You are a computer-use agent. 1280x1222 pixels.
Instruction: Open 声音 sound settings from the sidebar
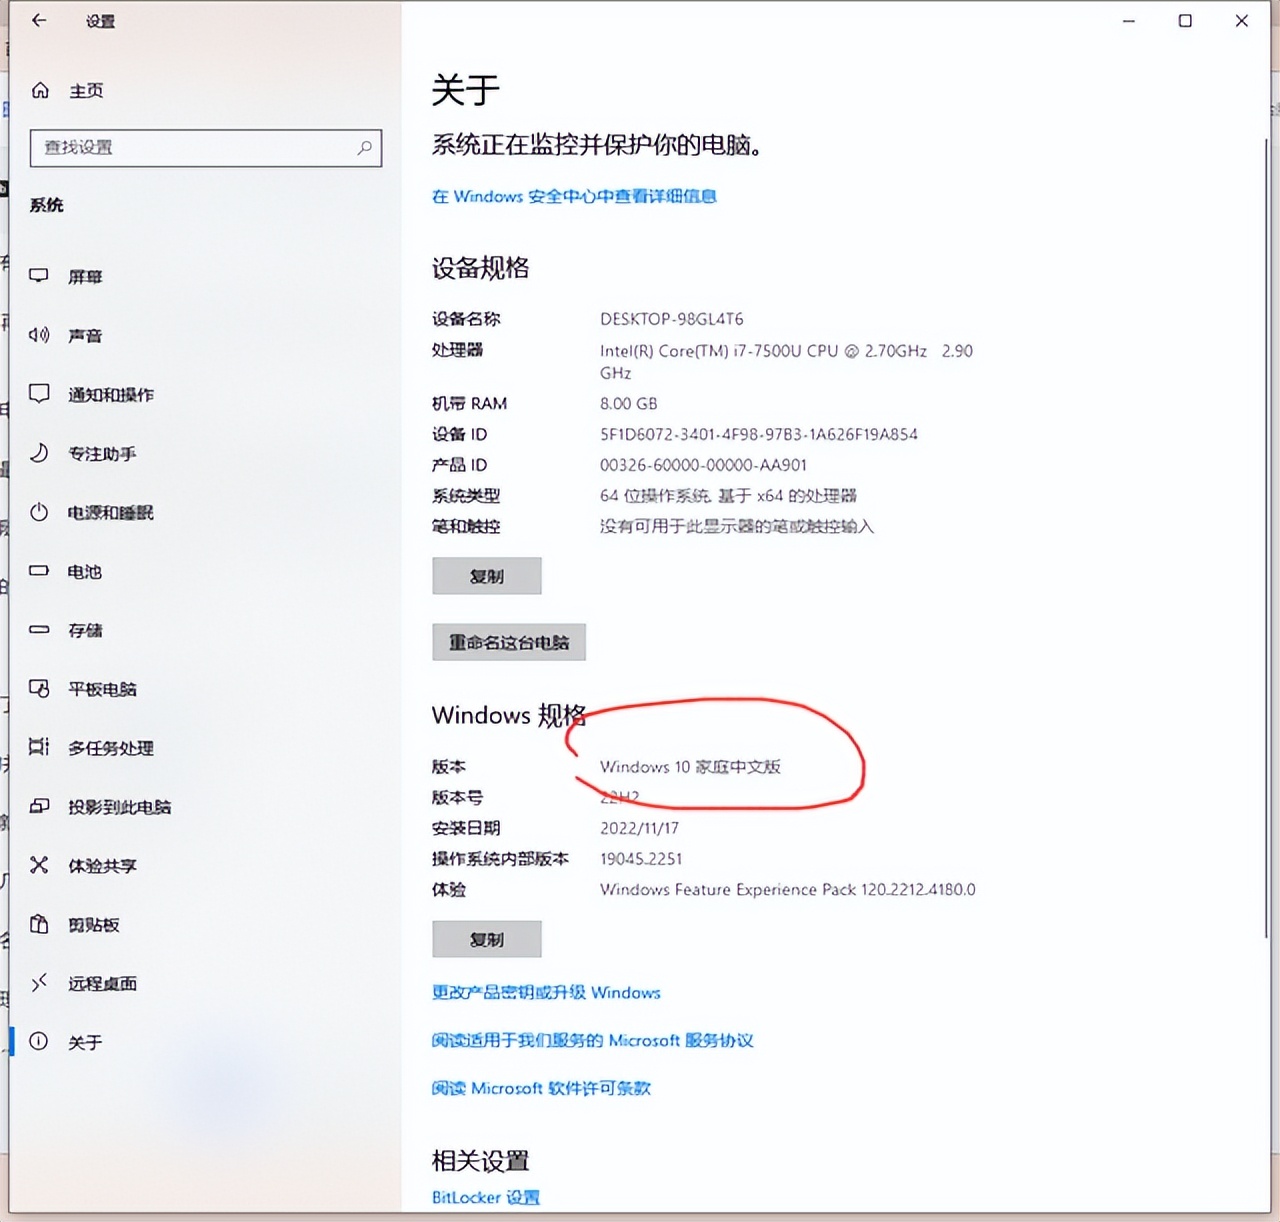pos(85,336)
